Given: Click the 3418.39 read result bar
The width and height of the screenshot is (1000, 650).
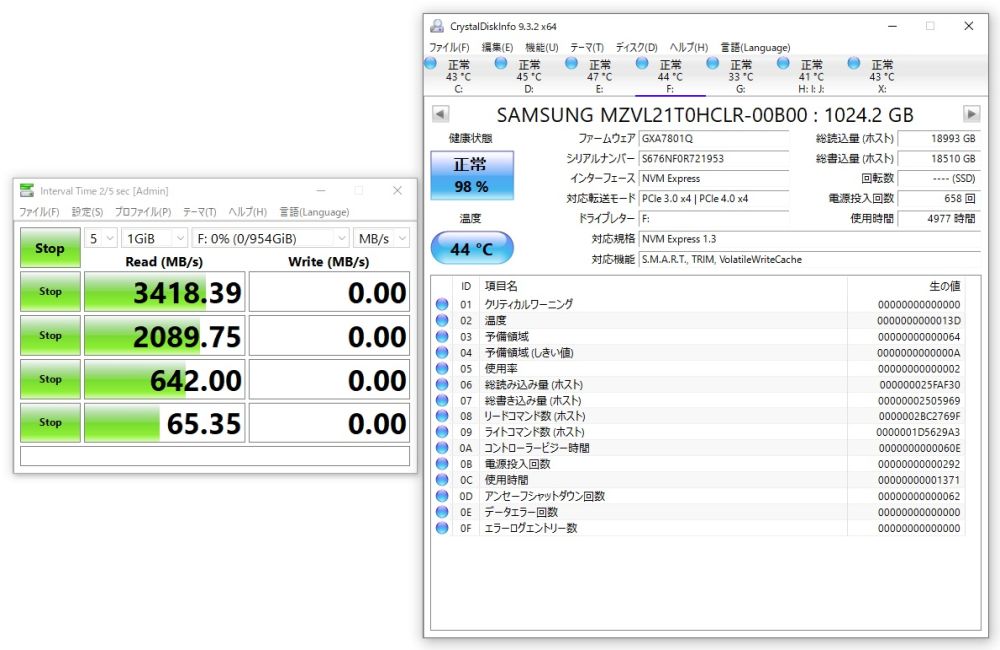Looking at the screenshot, I should [x=165, y=292].
